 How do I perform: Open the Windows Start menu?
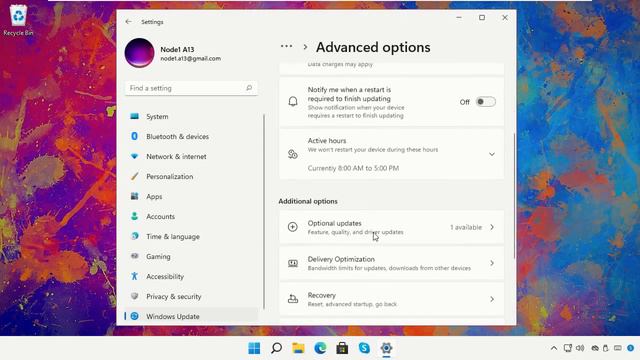pyautogui.click(x=254, y=348)
